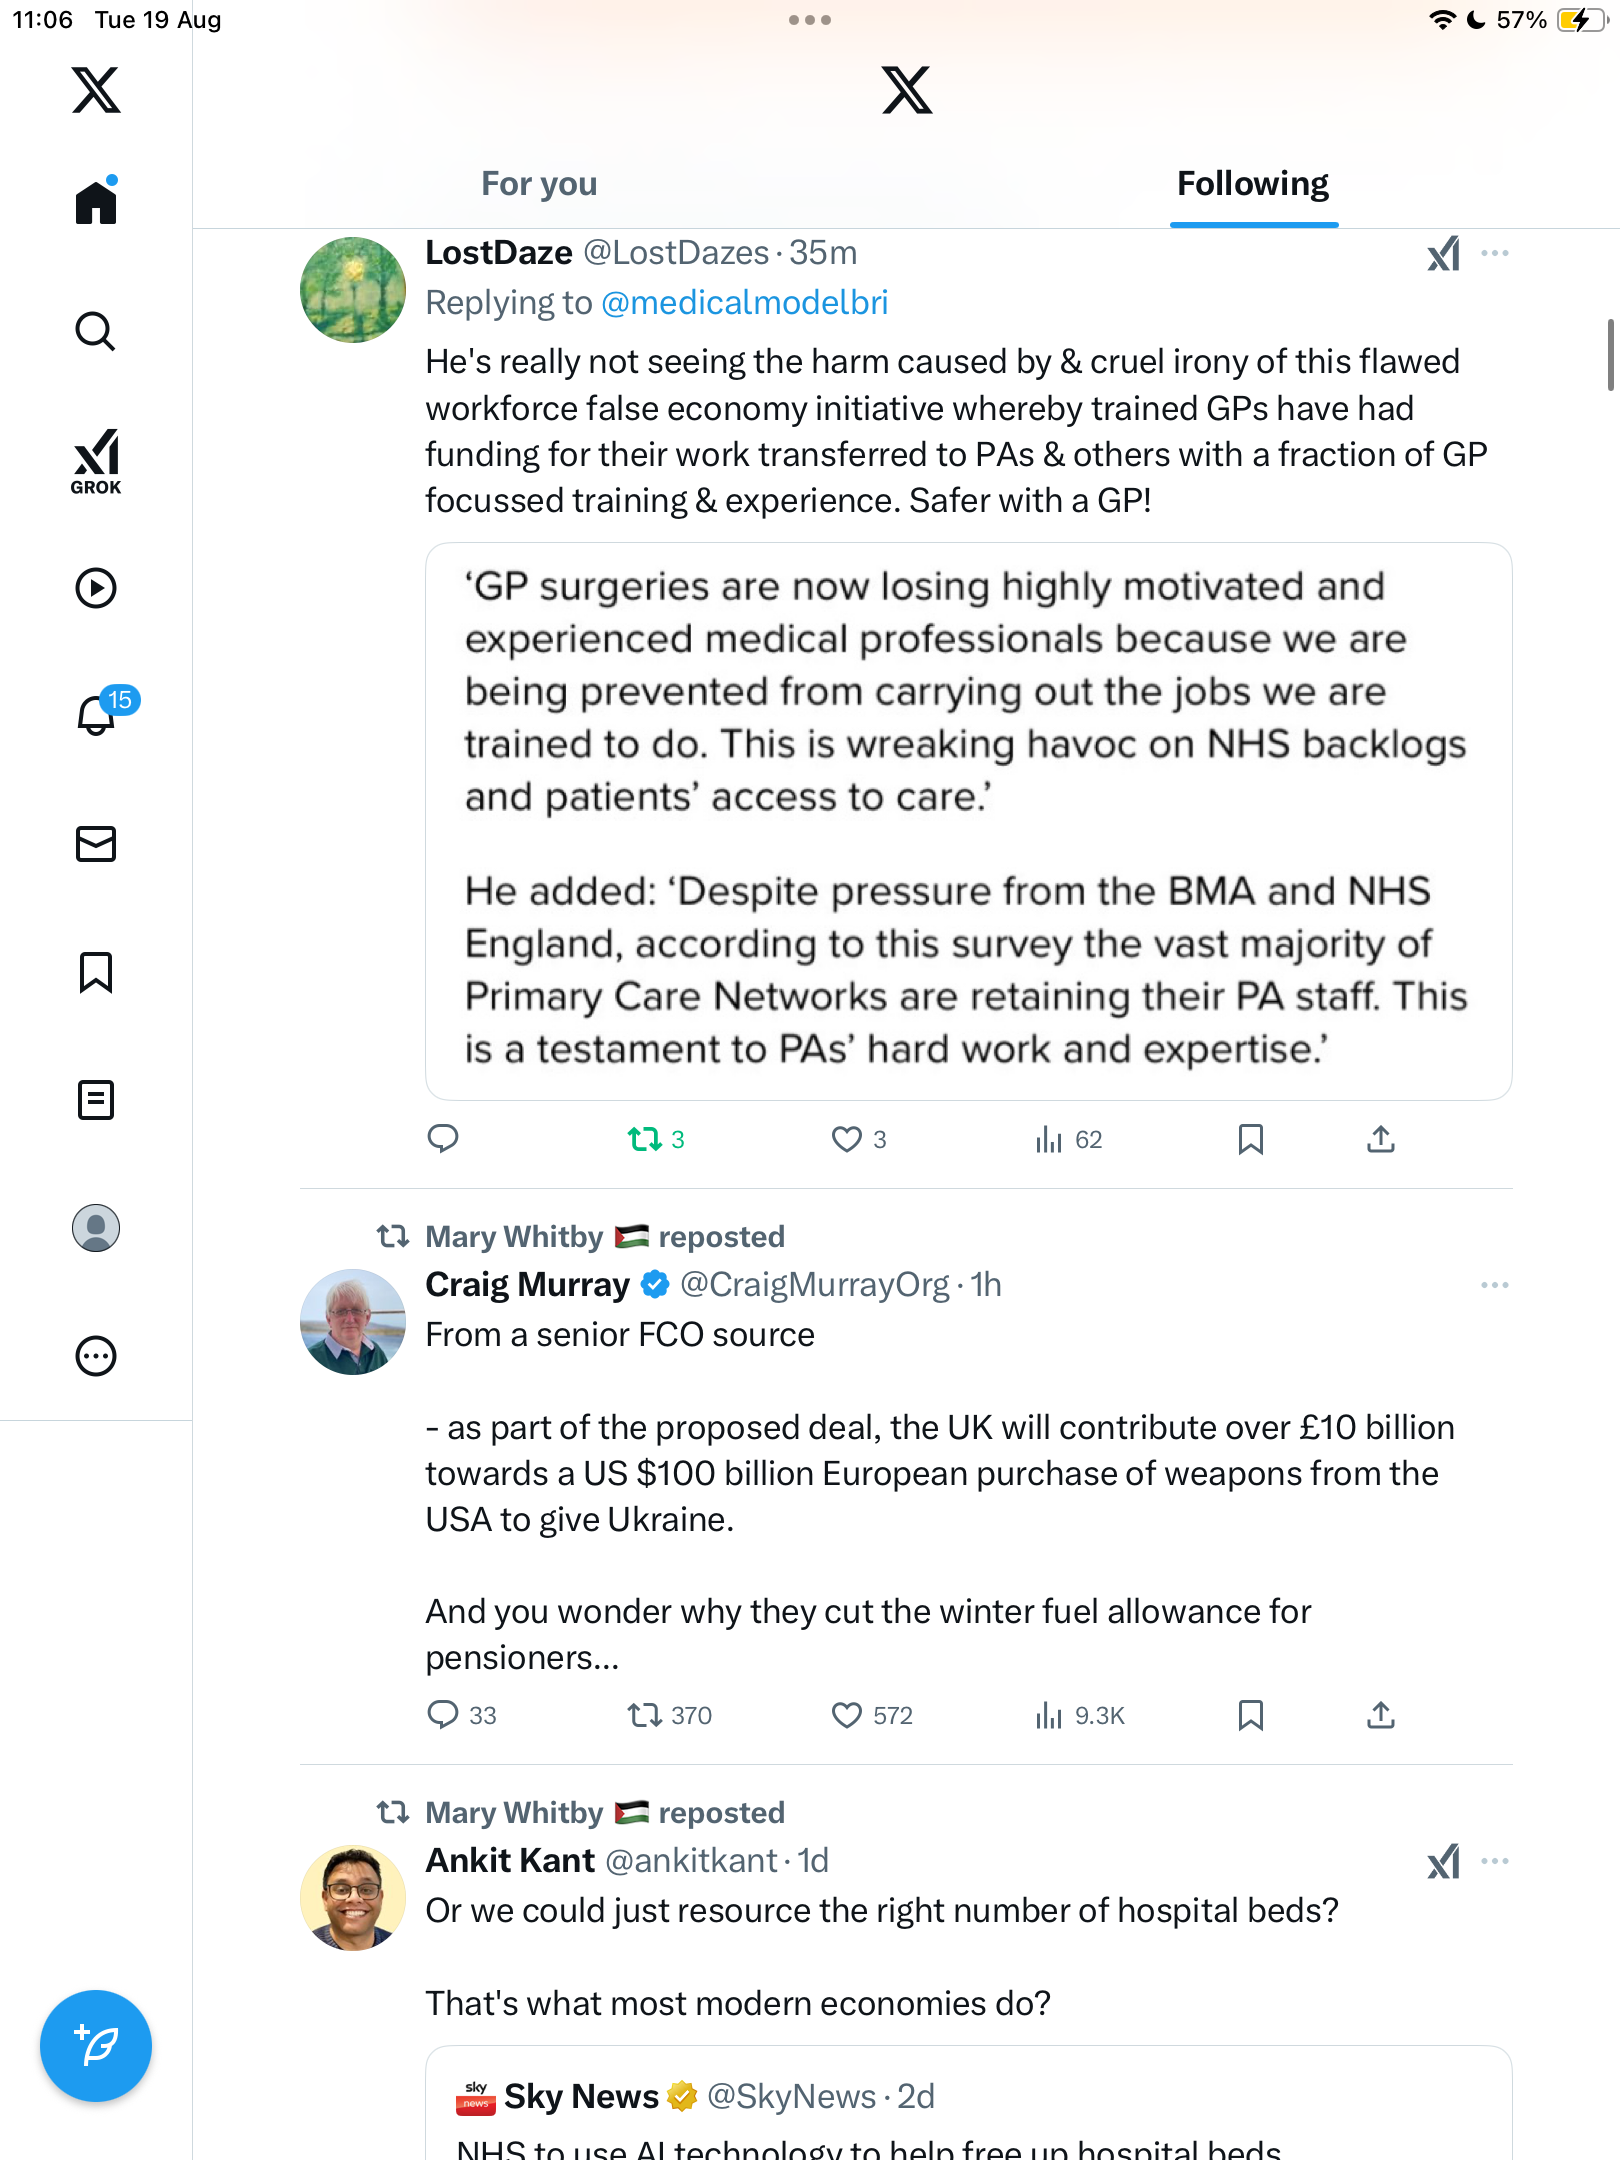Click the page scrollbar handle

1610,355
